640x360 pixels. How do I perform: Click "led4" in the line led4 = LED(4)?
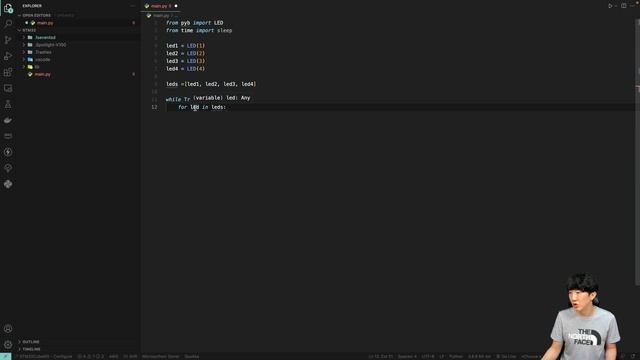(172, 69)
